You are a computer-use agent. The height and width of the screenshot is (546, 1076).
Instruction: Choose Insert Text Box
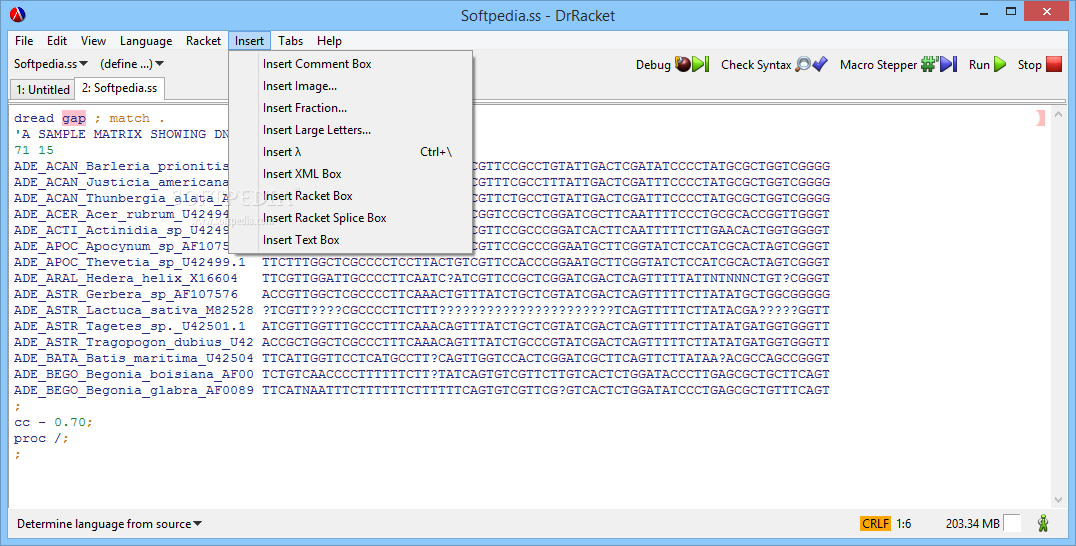point(351,239)
